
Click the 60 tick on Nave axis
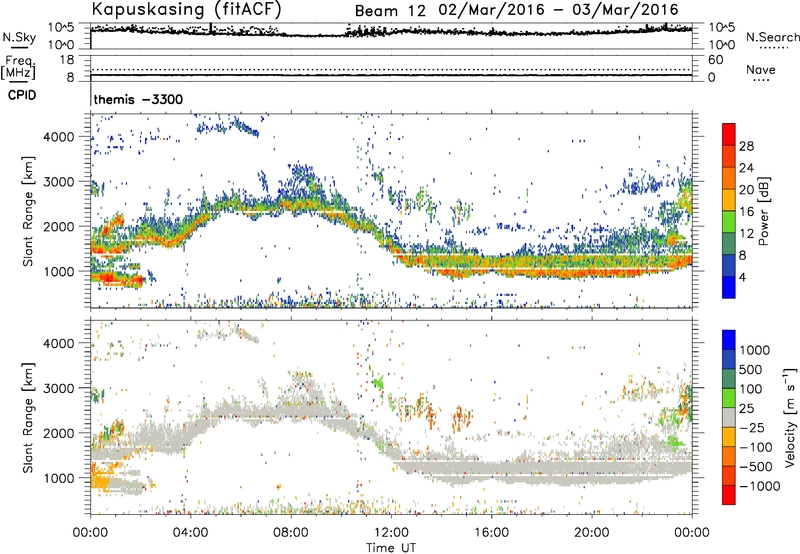(x=715, y=60)
